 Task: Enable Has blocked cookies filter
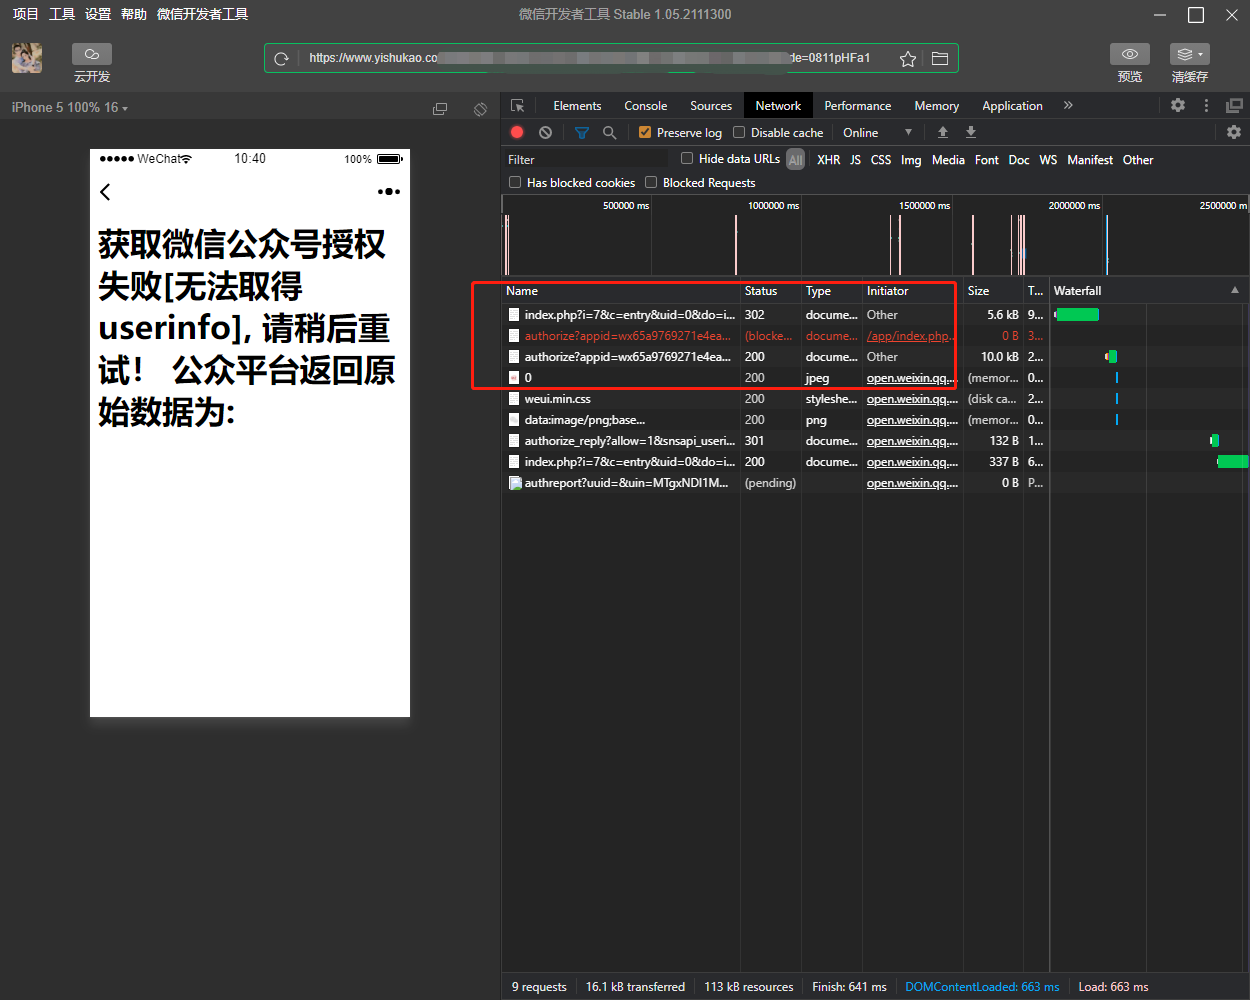[x=515, y=182]
